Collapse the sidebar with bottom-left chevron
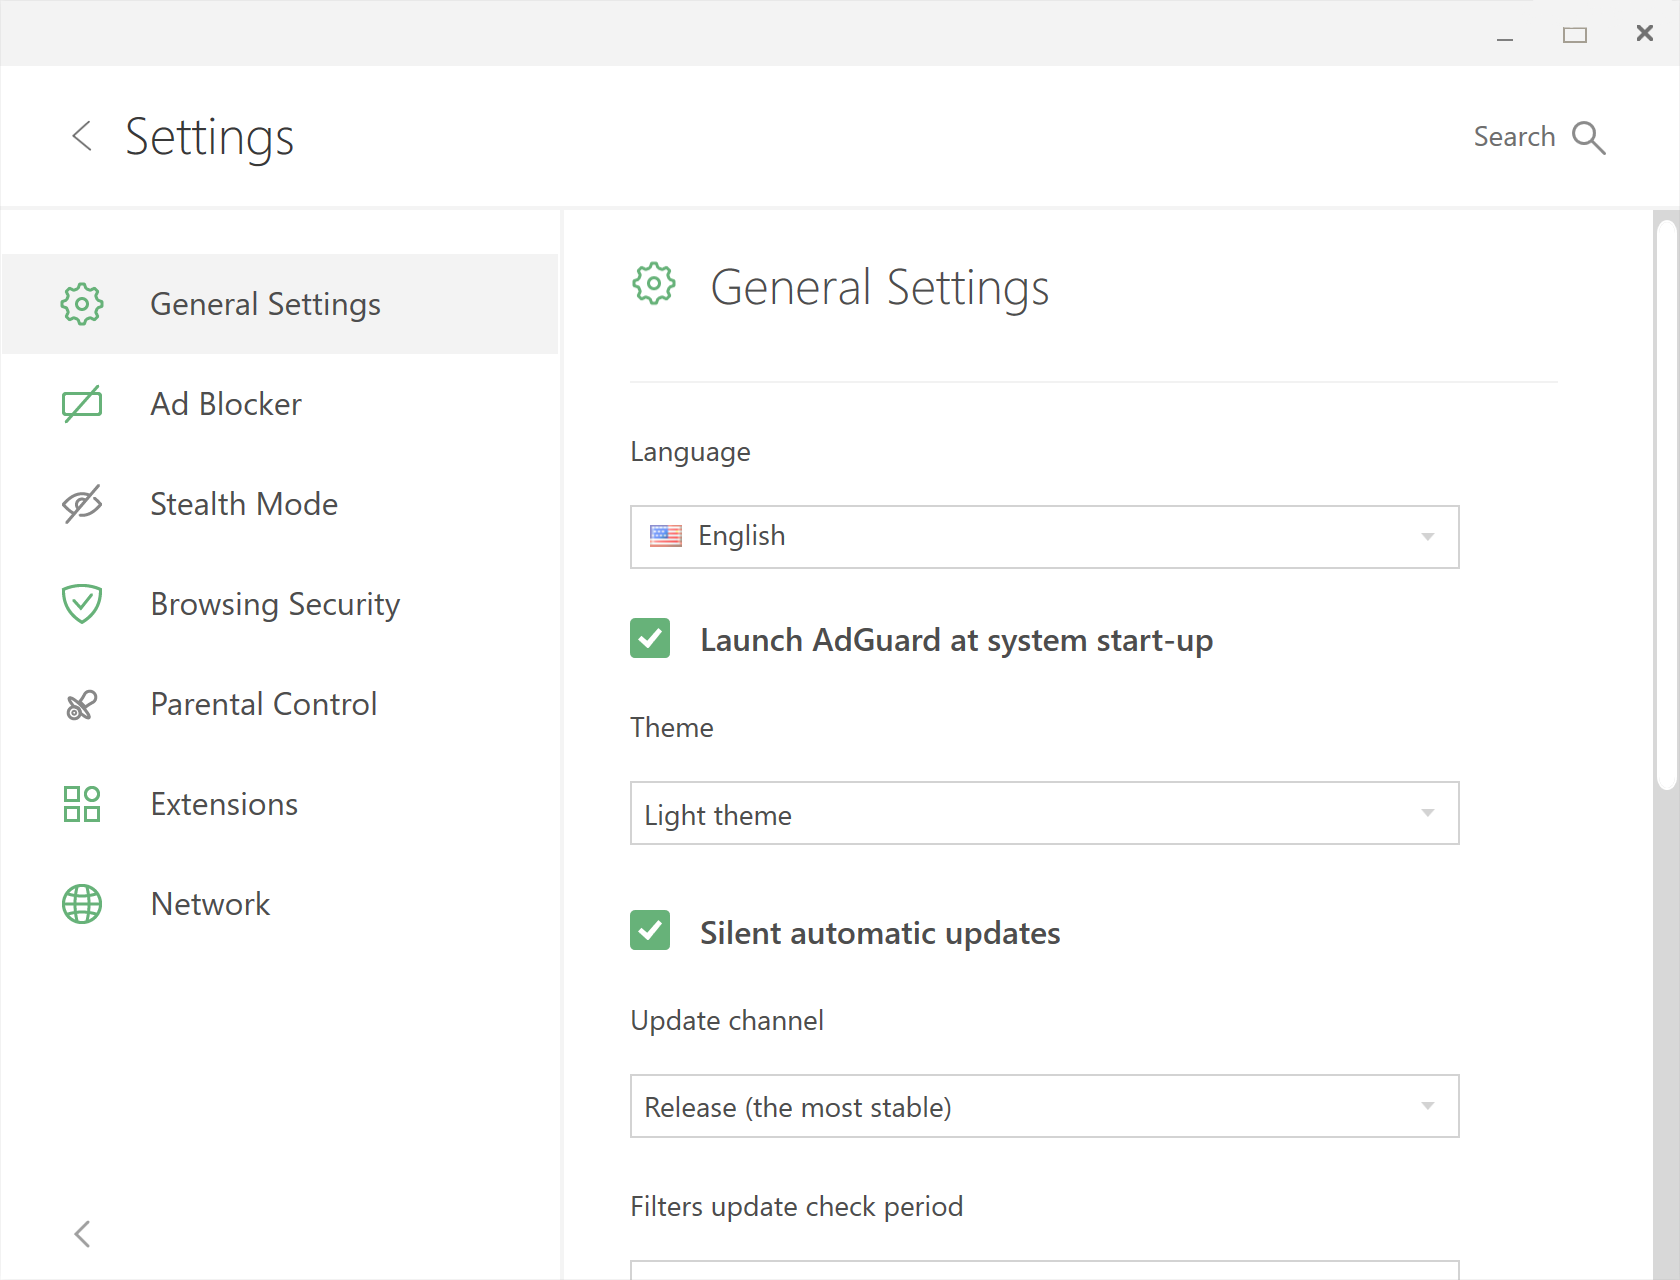Image resolution: width=1680 pixels, height=1280 pixels. tap(83, 1234)
